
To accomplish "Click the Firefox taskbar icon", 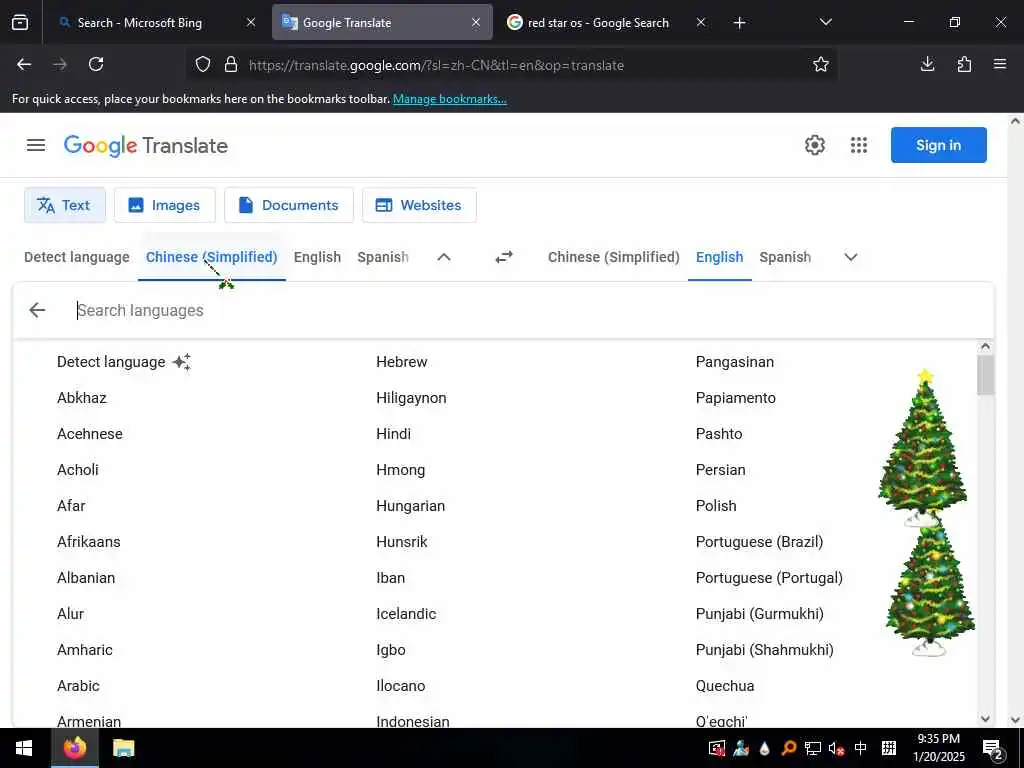I will click(74, 748).
